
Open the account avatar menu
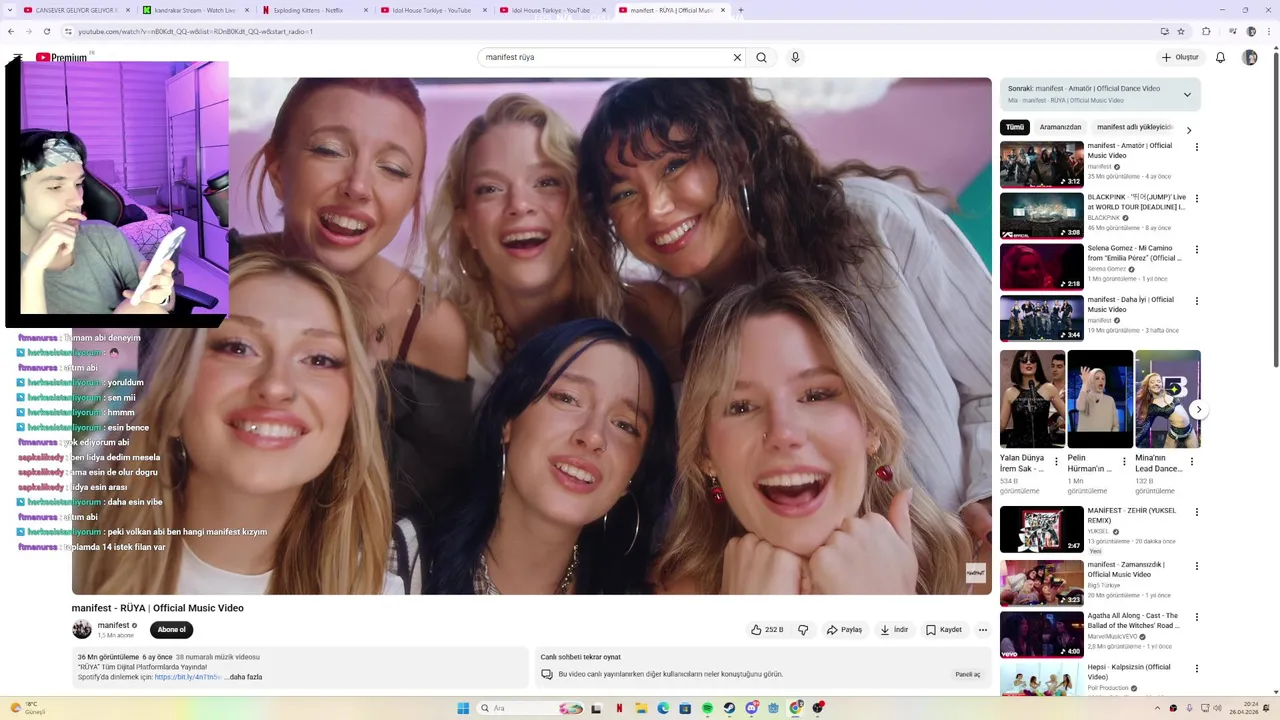click(1250, 57)
